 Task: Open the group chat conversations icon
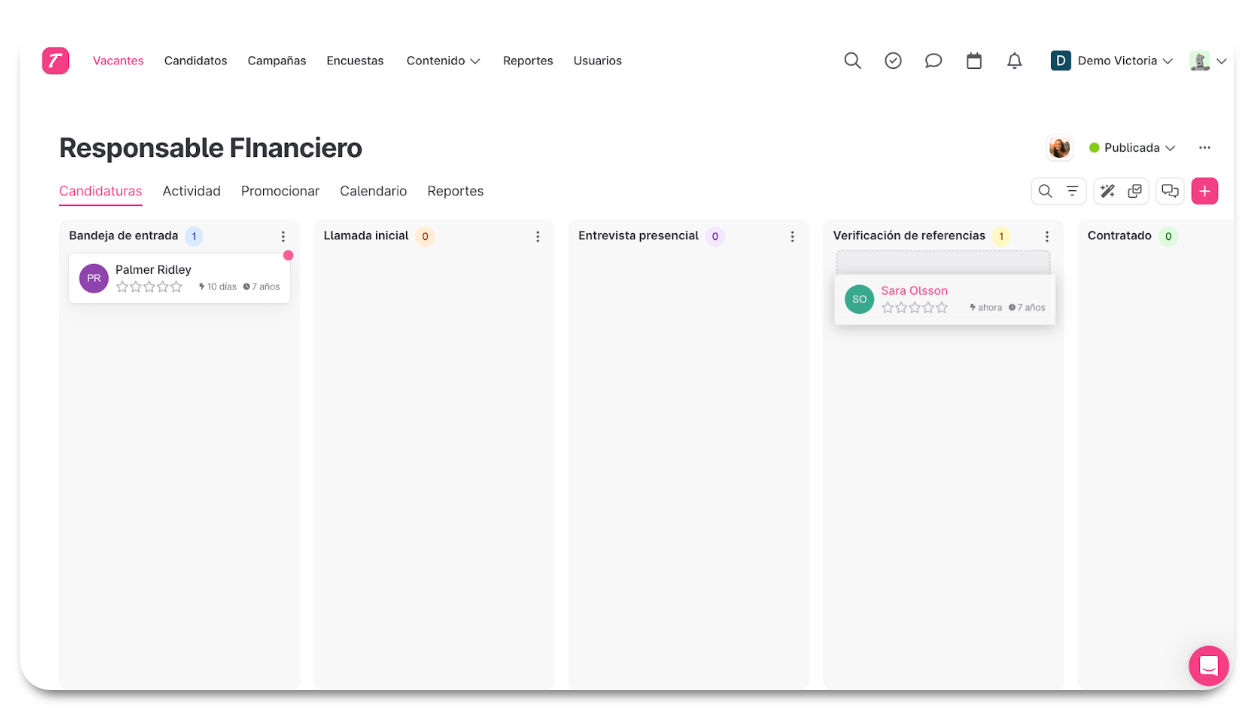tap(1169, 191)
